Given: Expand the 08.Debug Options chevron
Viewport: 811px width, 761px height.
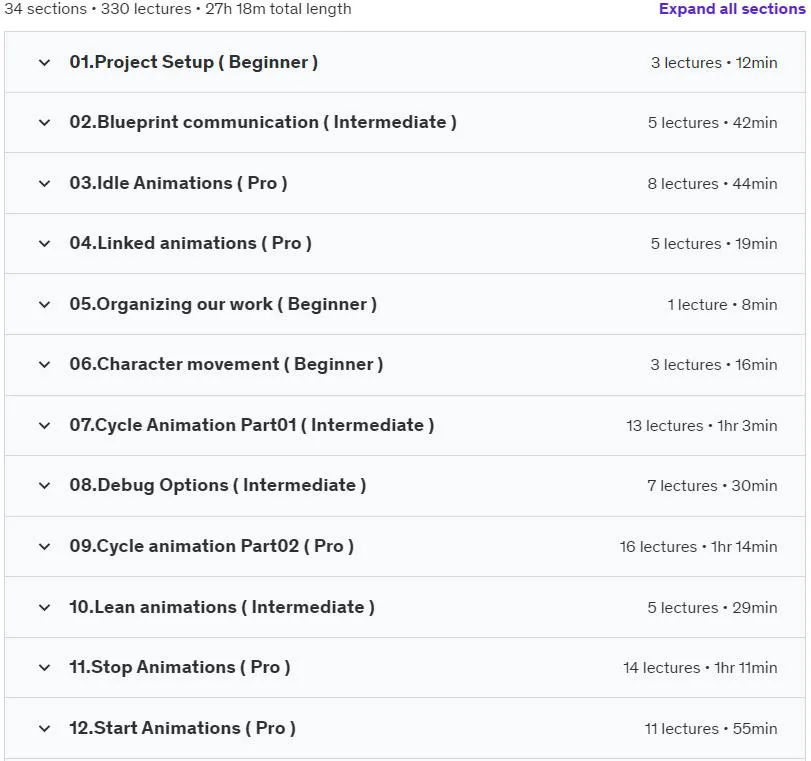Looking at the screenshot, I should coord(44,486).
